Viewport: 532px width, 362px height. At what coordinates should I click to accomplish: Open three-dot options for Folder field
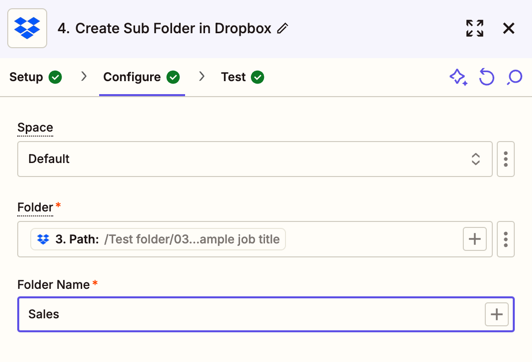tap(506, 239)
